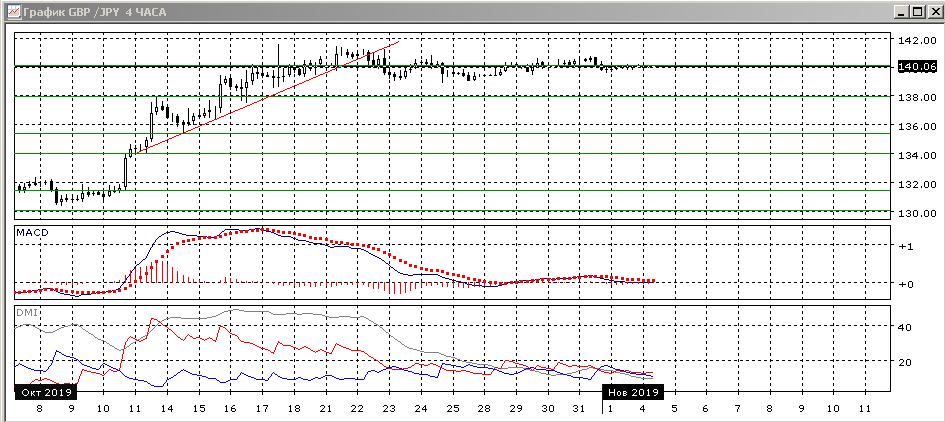945x422 pixels.
Task: Click the DMI 40 scale label
Action: [905, 327]
